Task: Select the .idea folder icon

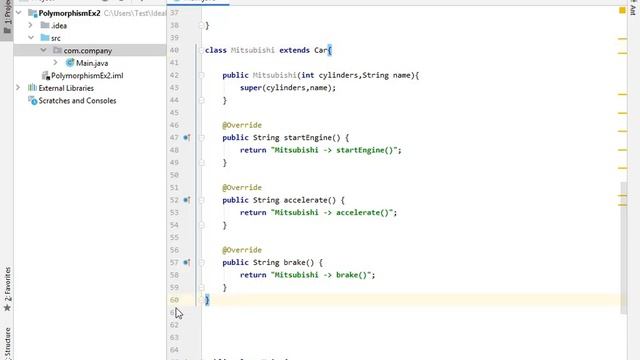Action: point(45,25)
